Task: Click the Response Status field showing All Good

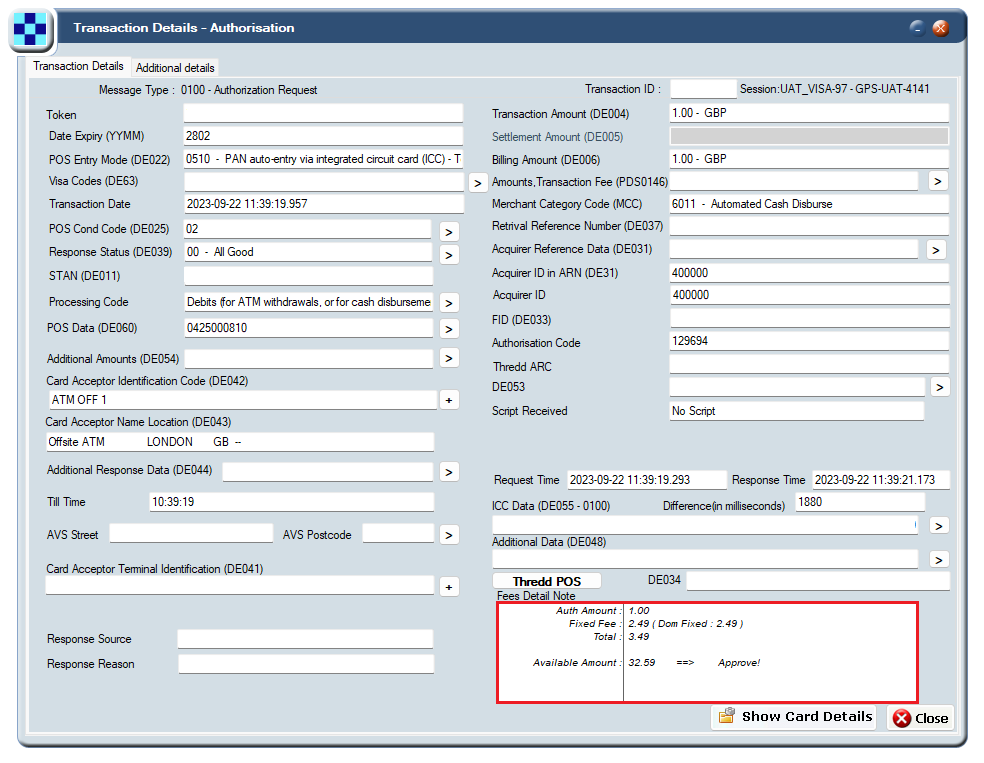Action: coord(308,252)
